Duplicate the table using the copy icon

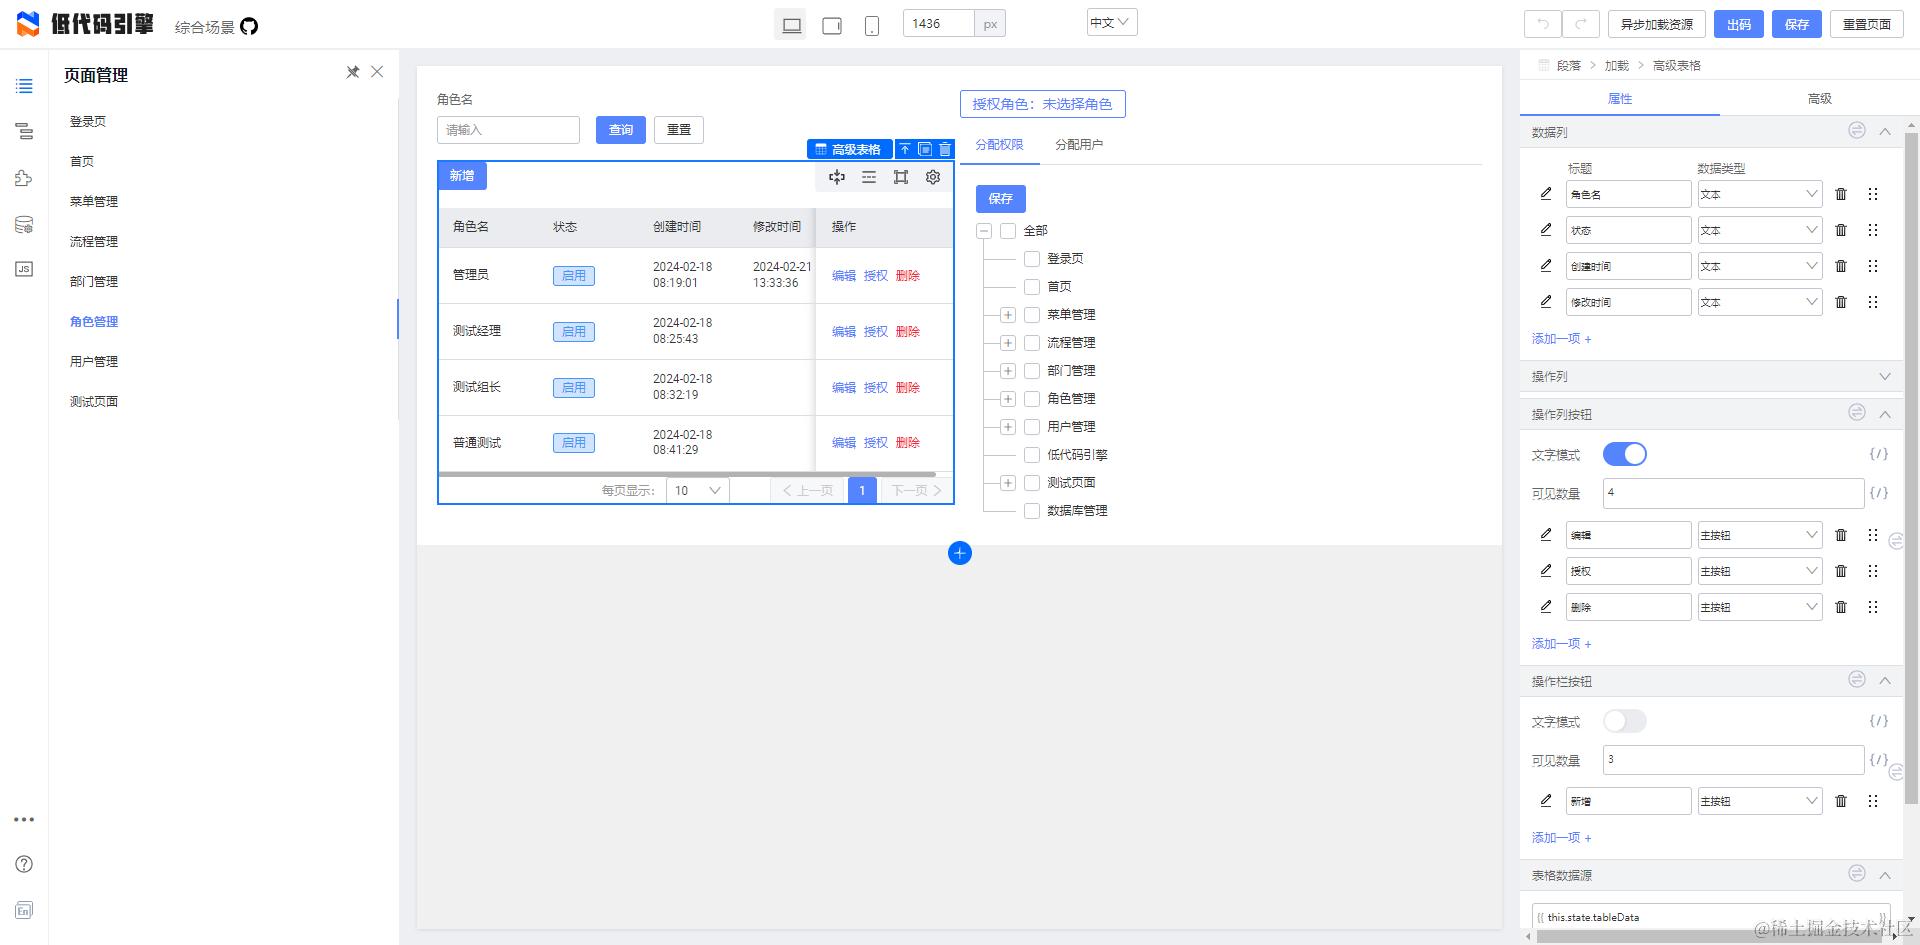coord(924,148)
